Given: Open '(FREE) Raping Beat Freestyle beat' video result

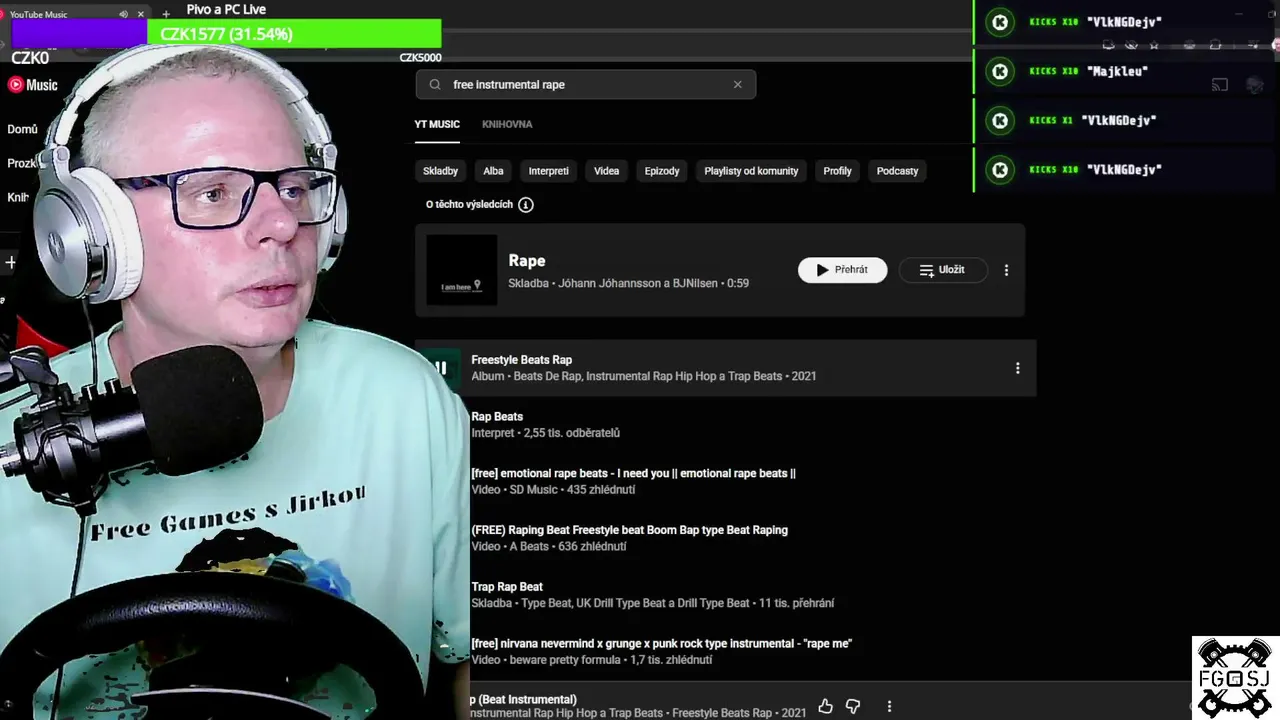Looking at the screenshot, I should tap(629, 530).
